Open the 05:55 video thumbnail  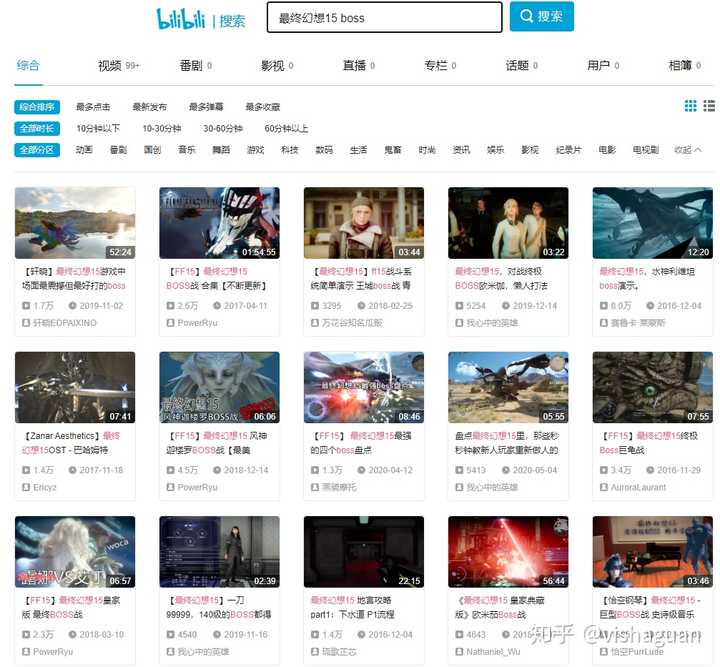pos(508,387)
